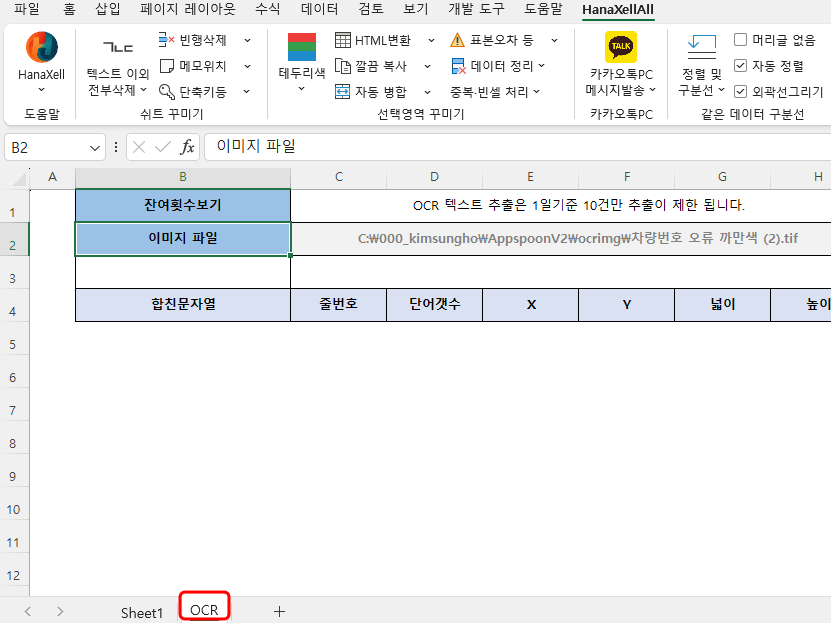The image size is (831, 623).
Task: Click the 테두리색 color swatch button
Action: coord(302,47)
